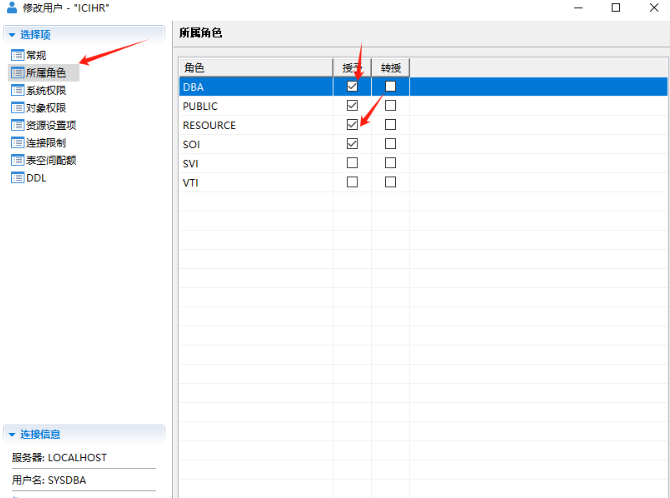Close the 修改用户 dialog

tap(654, 8)
